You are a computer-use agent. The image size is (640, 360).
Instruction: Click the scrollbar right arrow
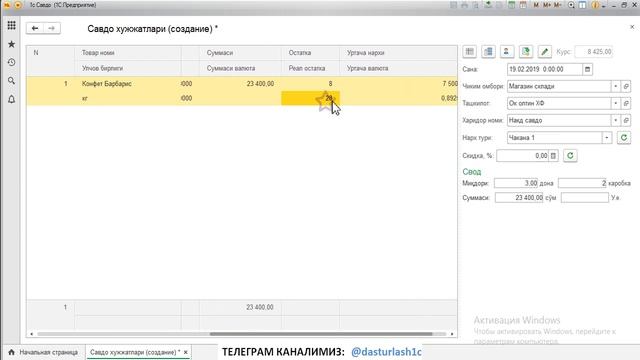[452, 334]
